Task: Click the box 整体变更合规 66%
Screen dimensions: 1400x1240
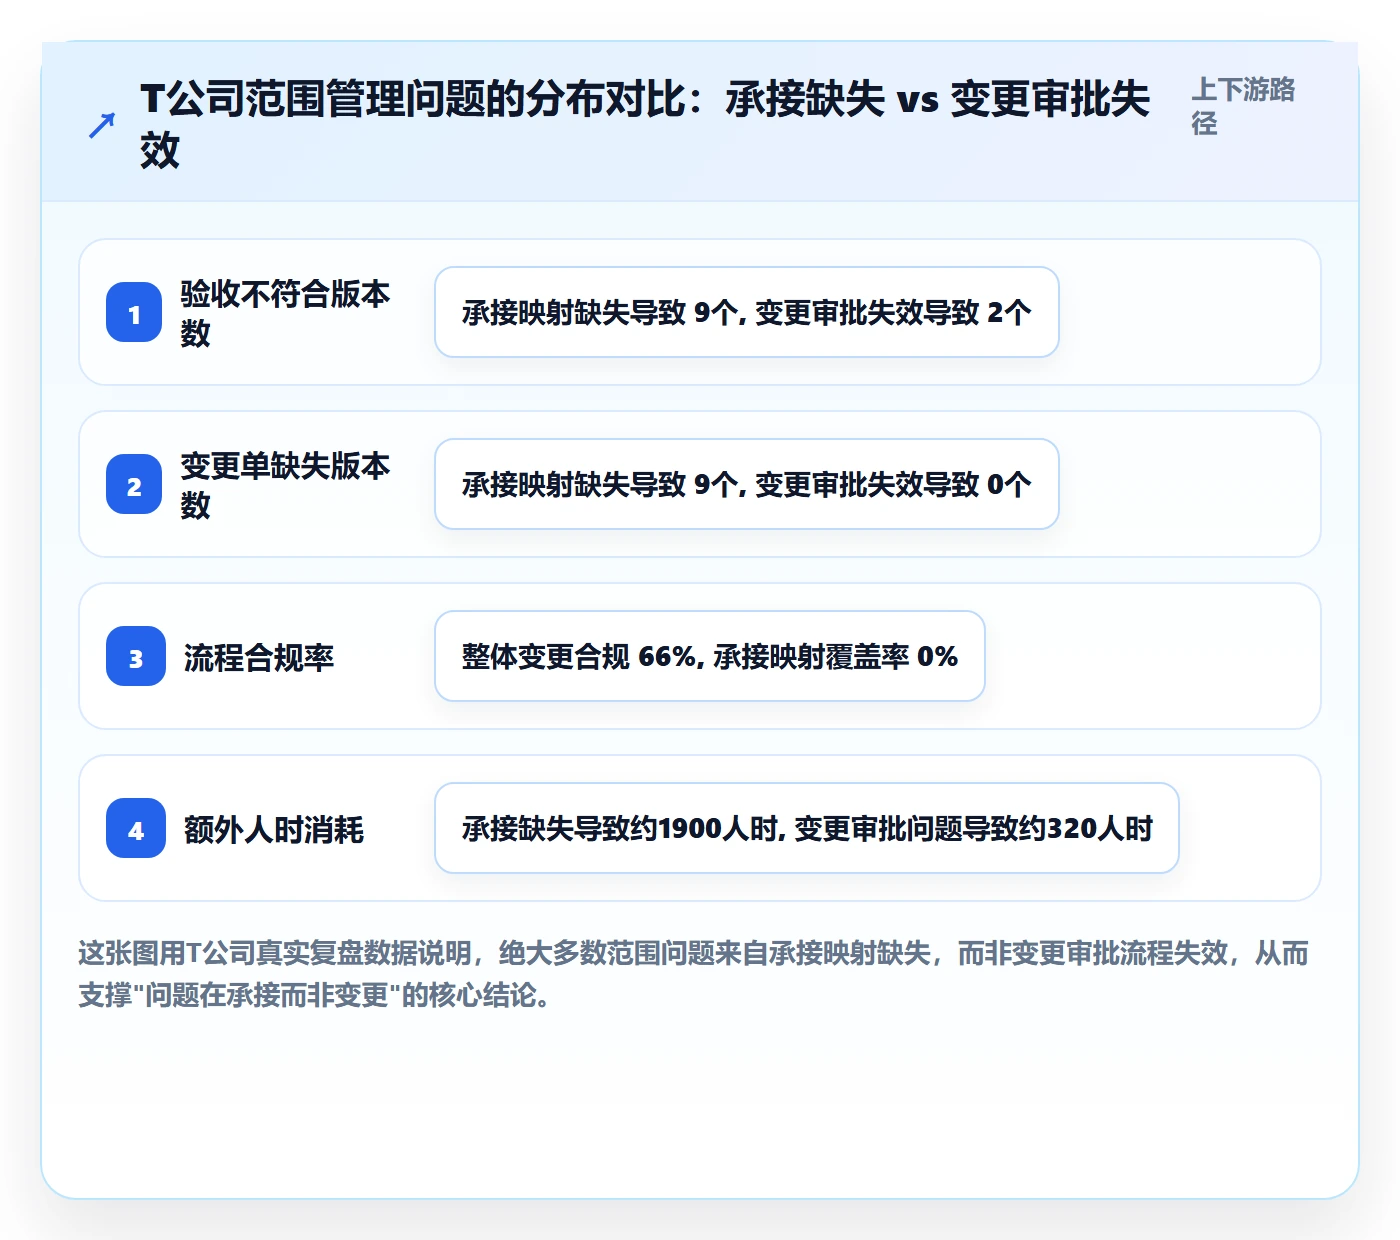Action: 710,656
